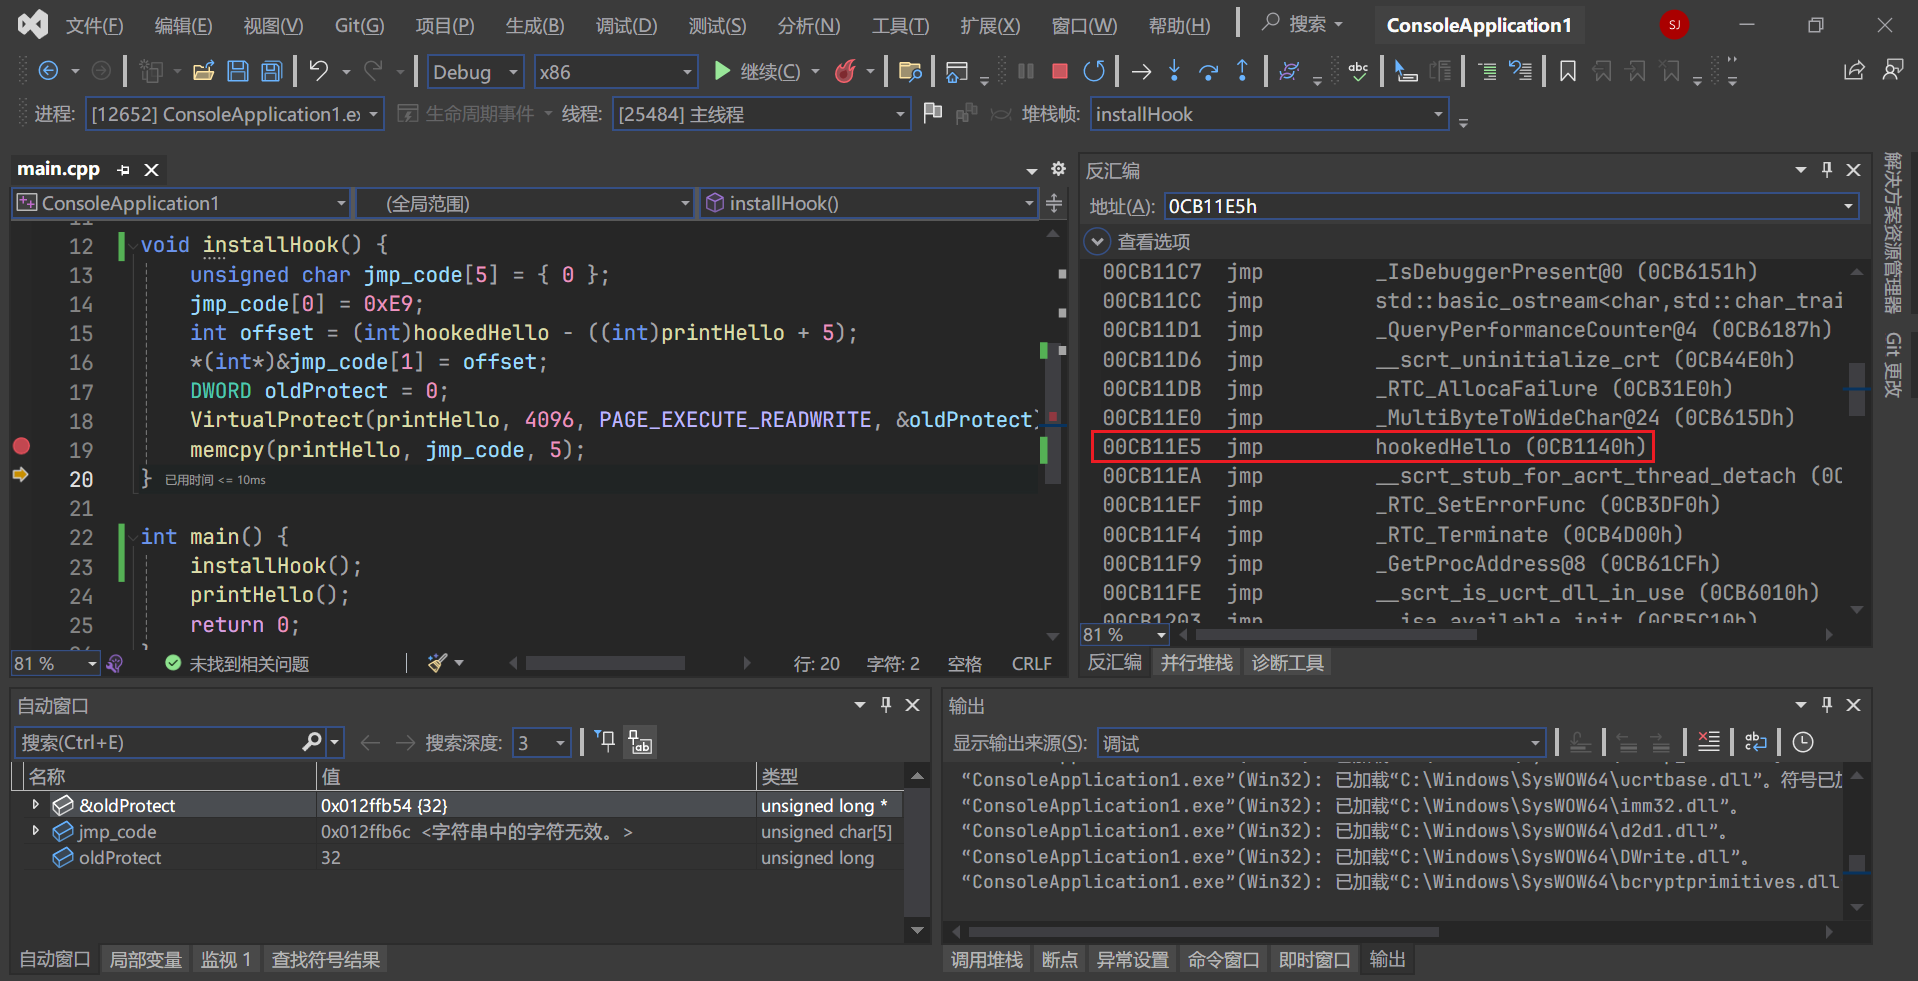
Task: Toggle the breakpoint on line 19
Action: point(21,447)
